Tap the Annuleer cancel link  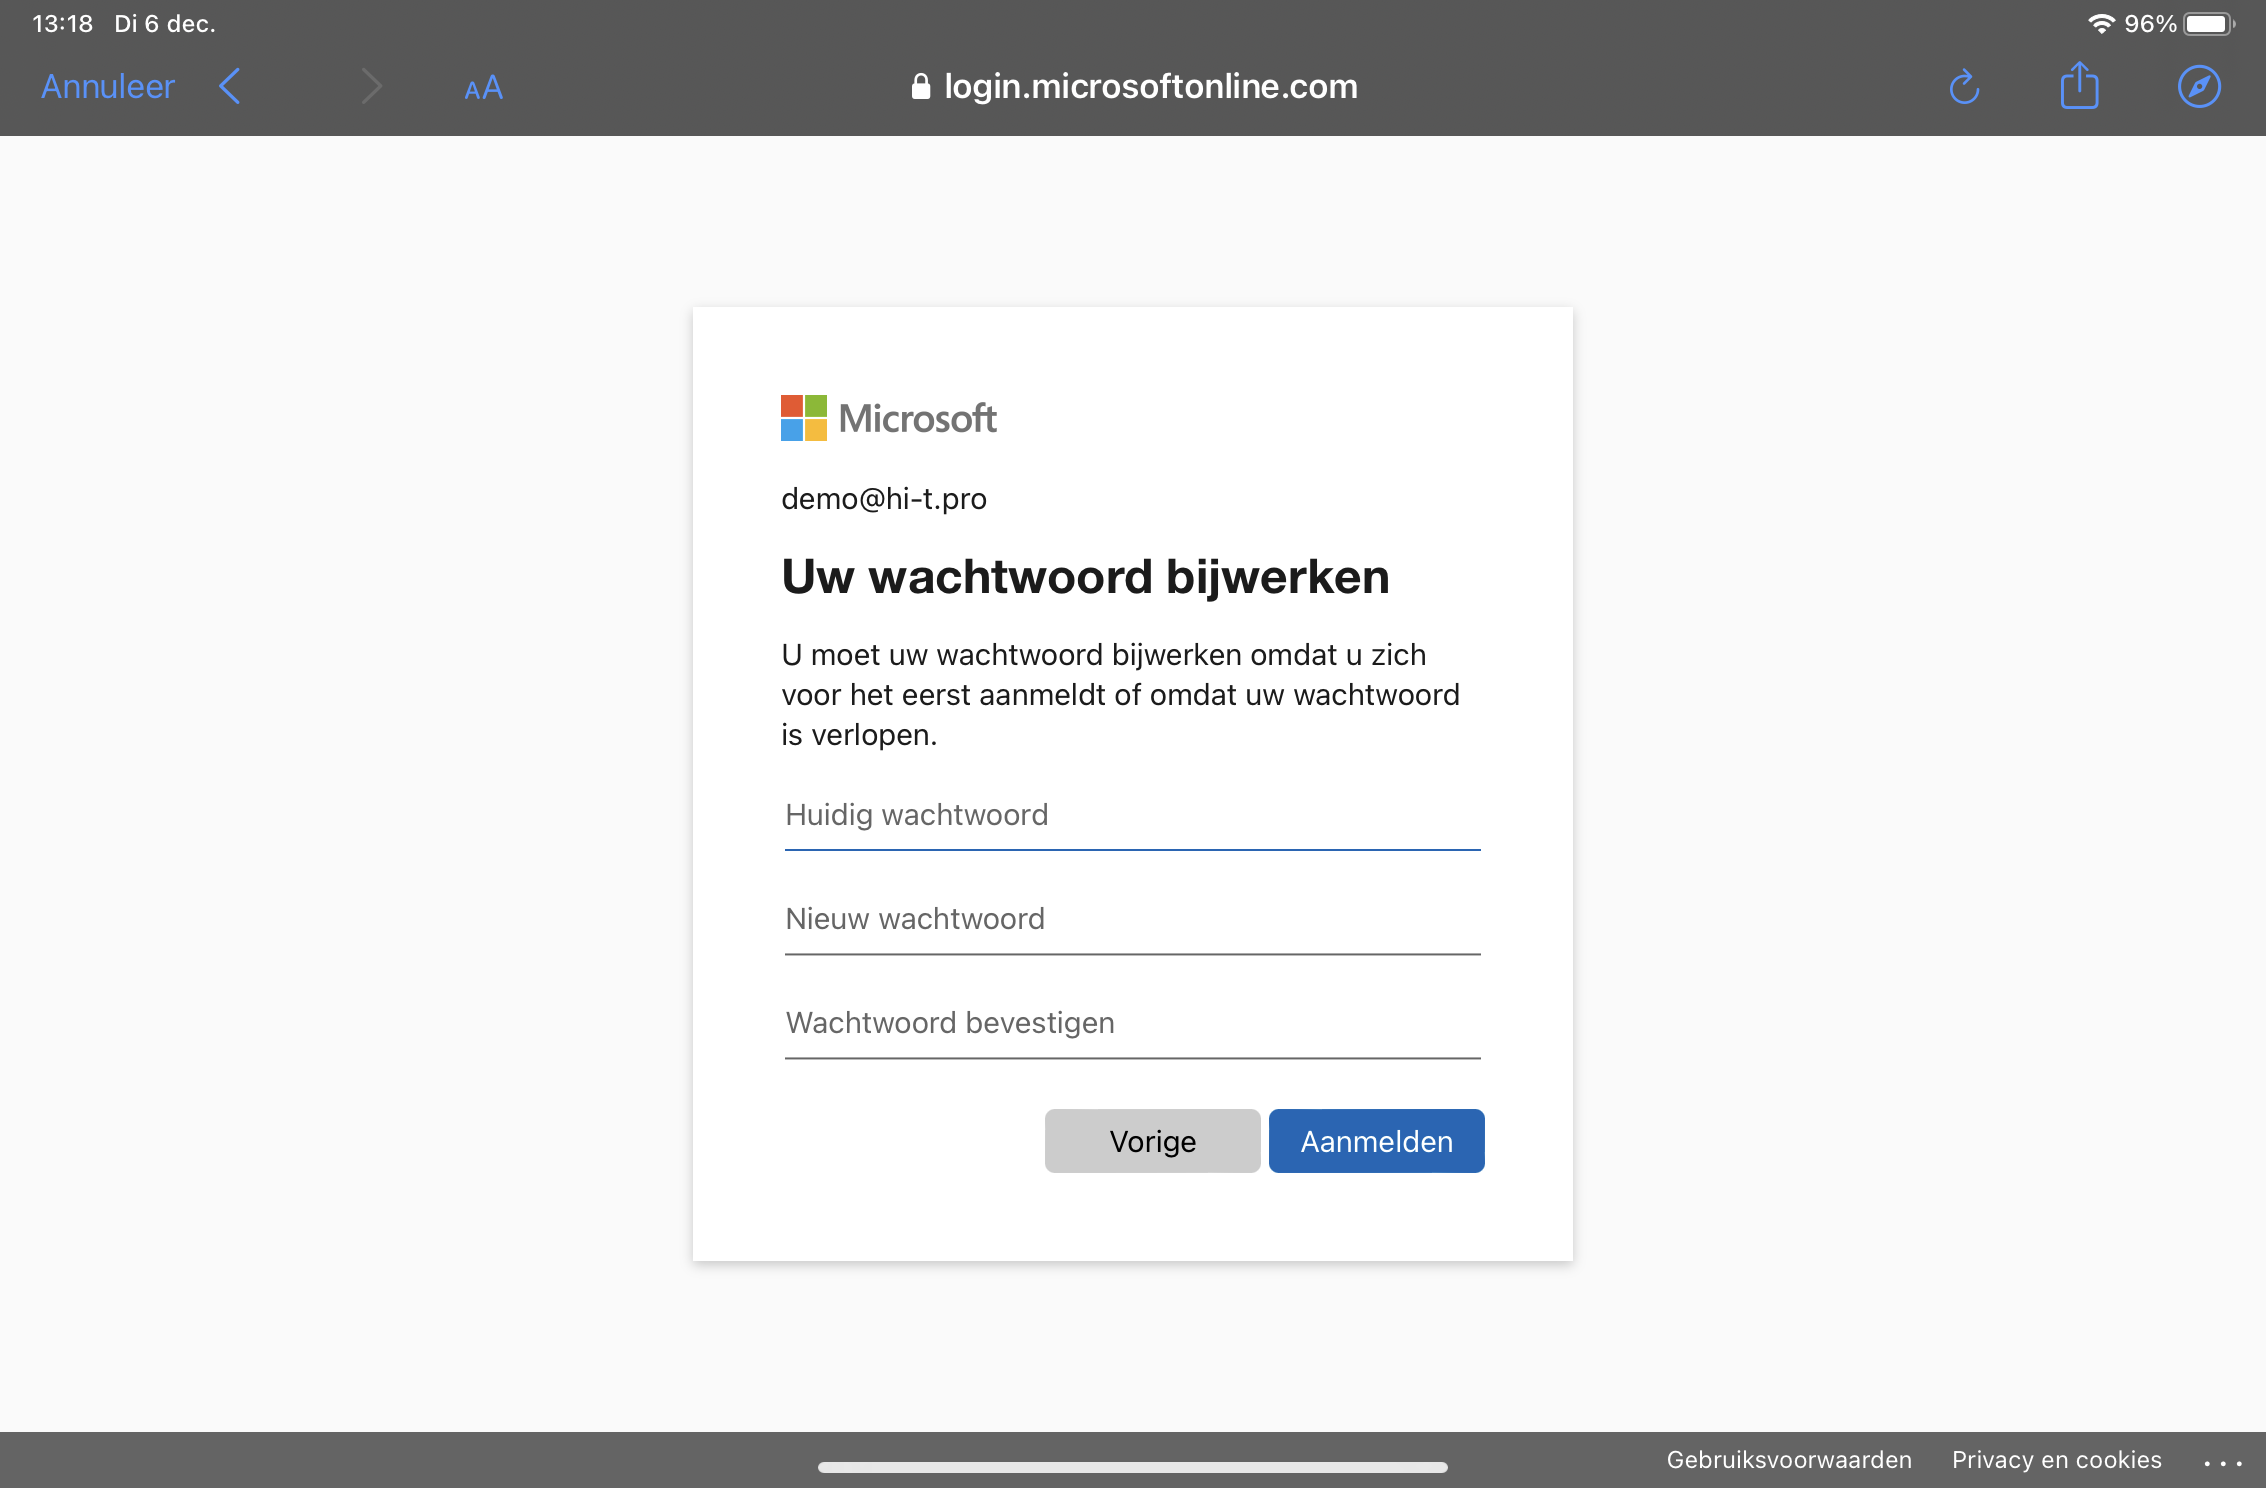click(108, 87)
